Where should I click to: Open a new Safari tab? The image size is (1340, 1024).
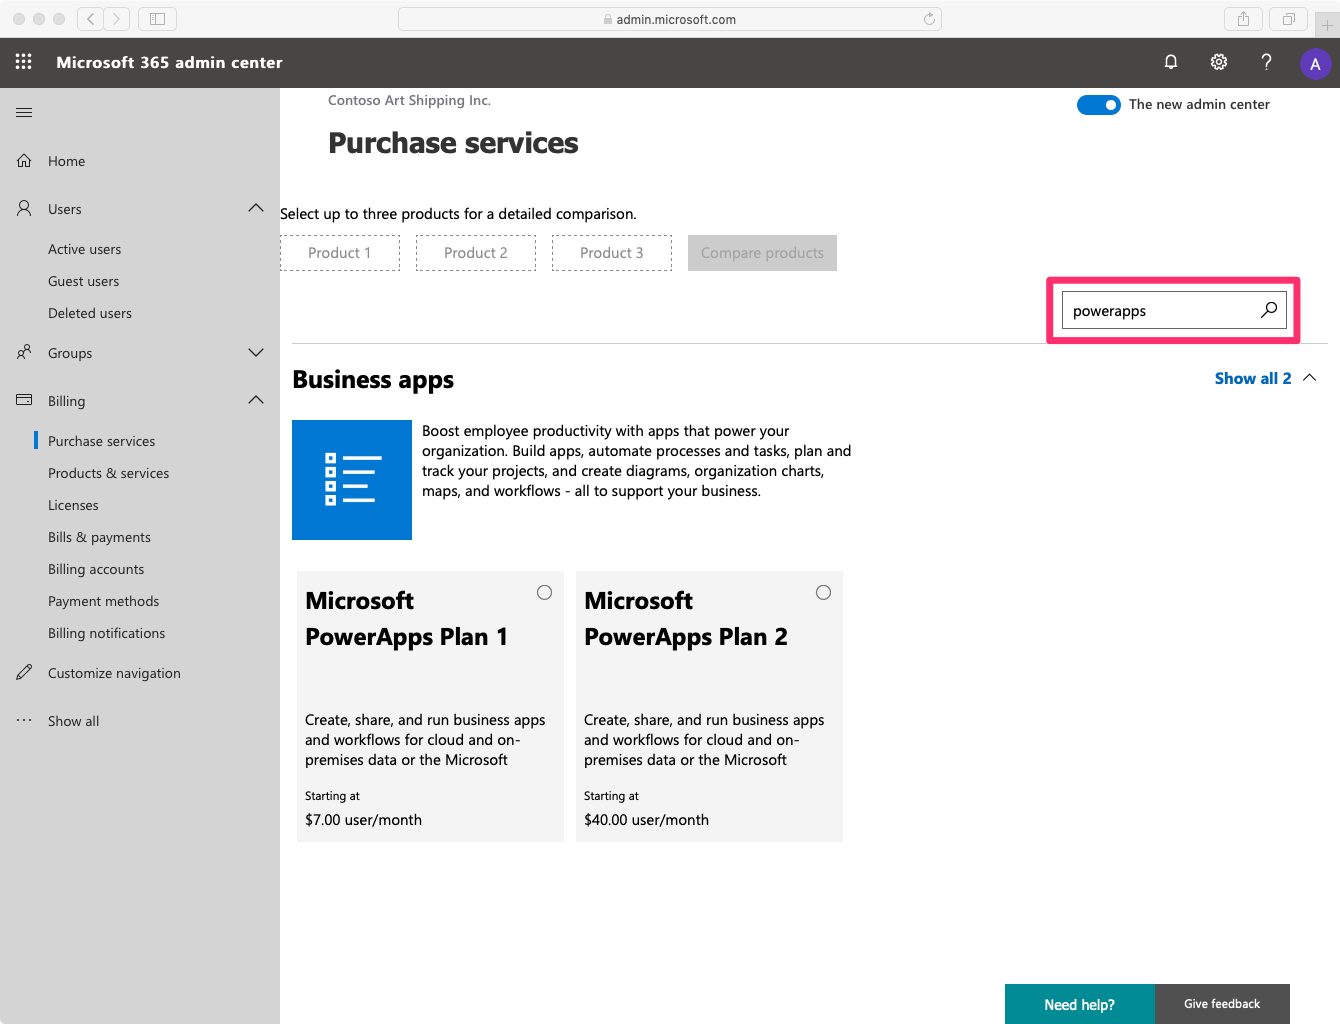1327,24
